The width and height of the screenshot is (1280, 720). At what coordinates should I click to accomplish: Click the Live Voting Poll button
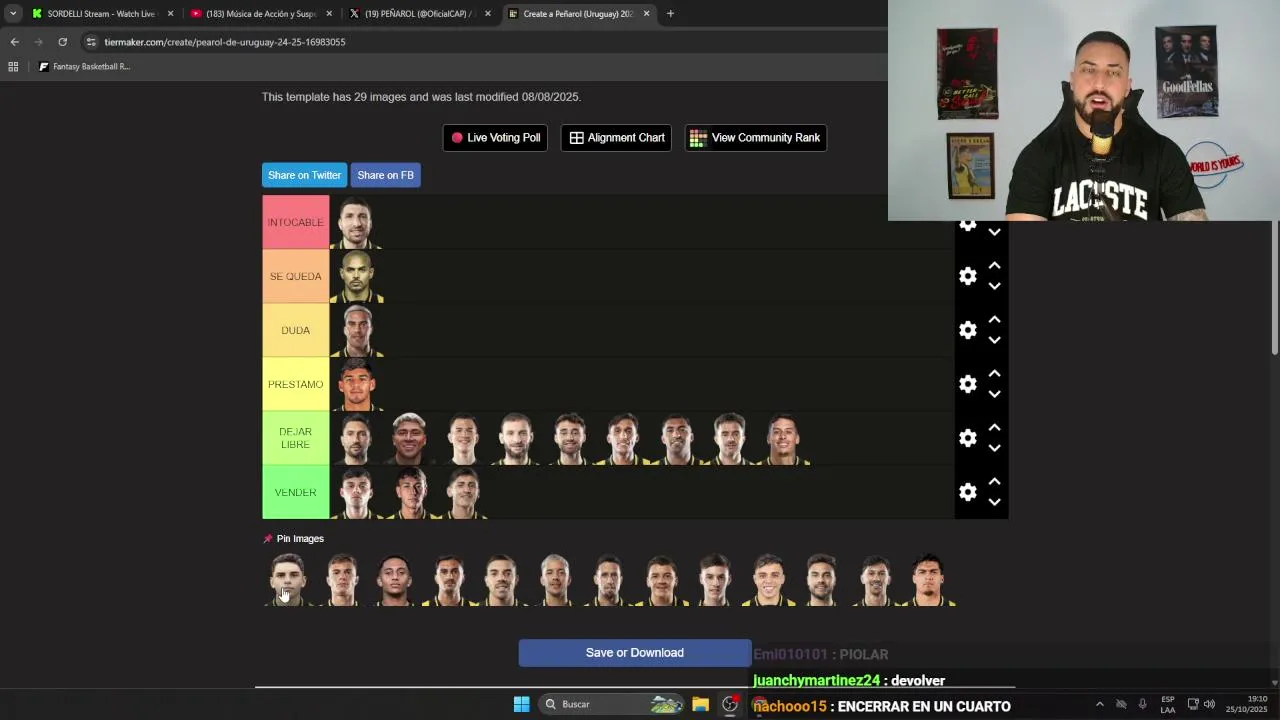point(495,138)
